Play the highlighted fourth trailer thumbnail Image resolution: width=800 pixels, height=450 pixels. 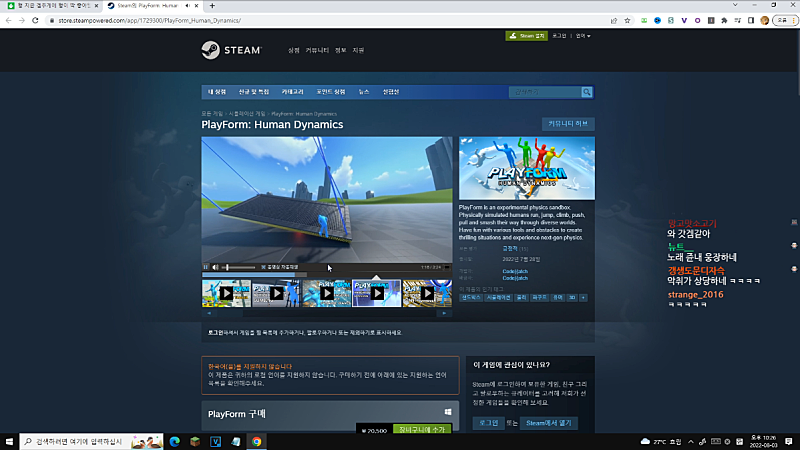(x=377, y=293)
